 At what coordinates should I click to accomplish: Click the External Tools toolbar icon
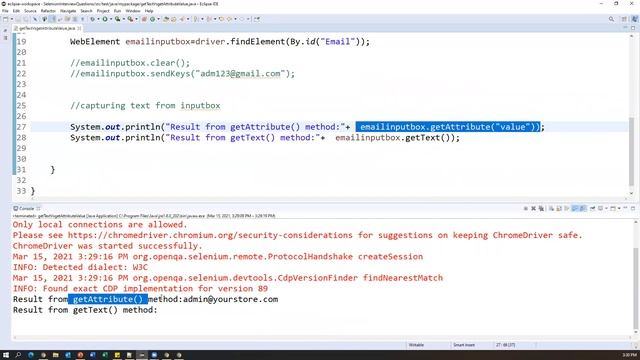(x=130, y=19)
